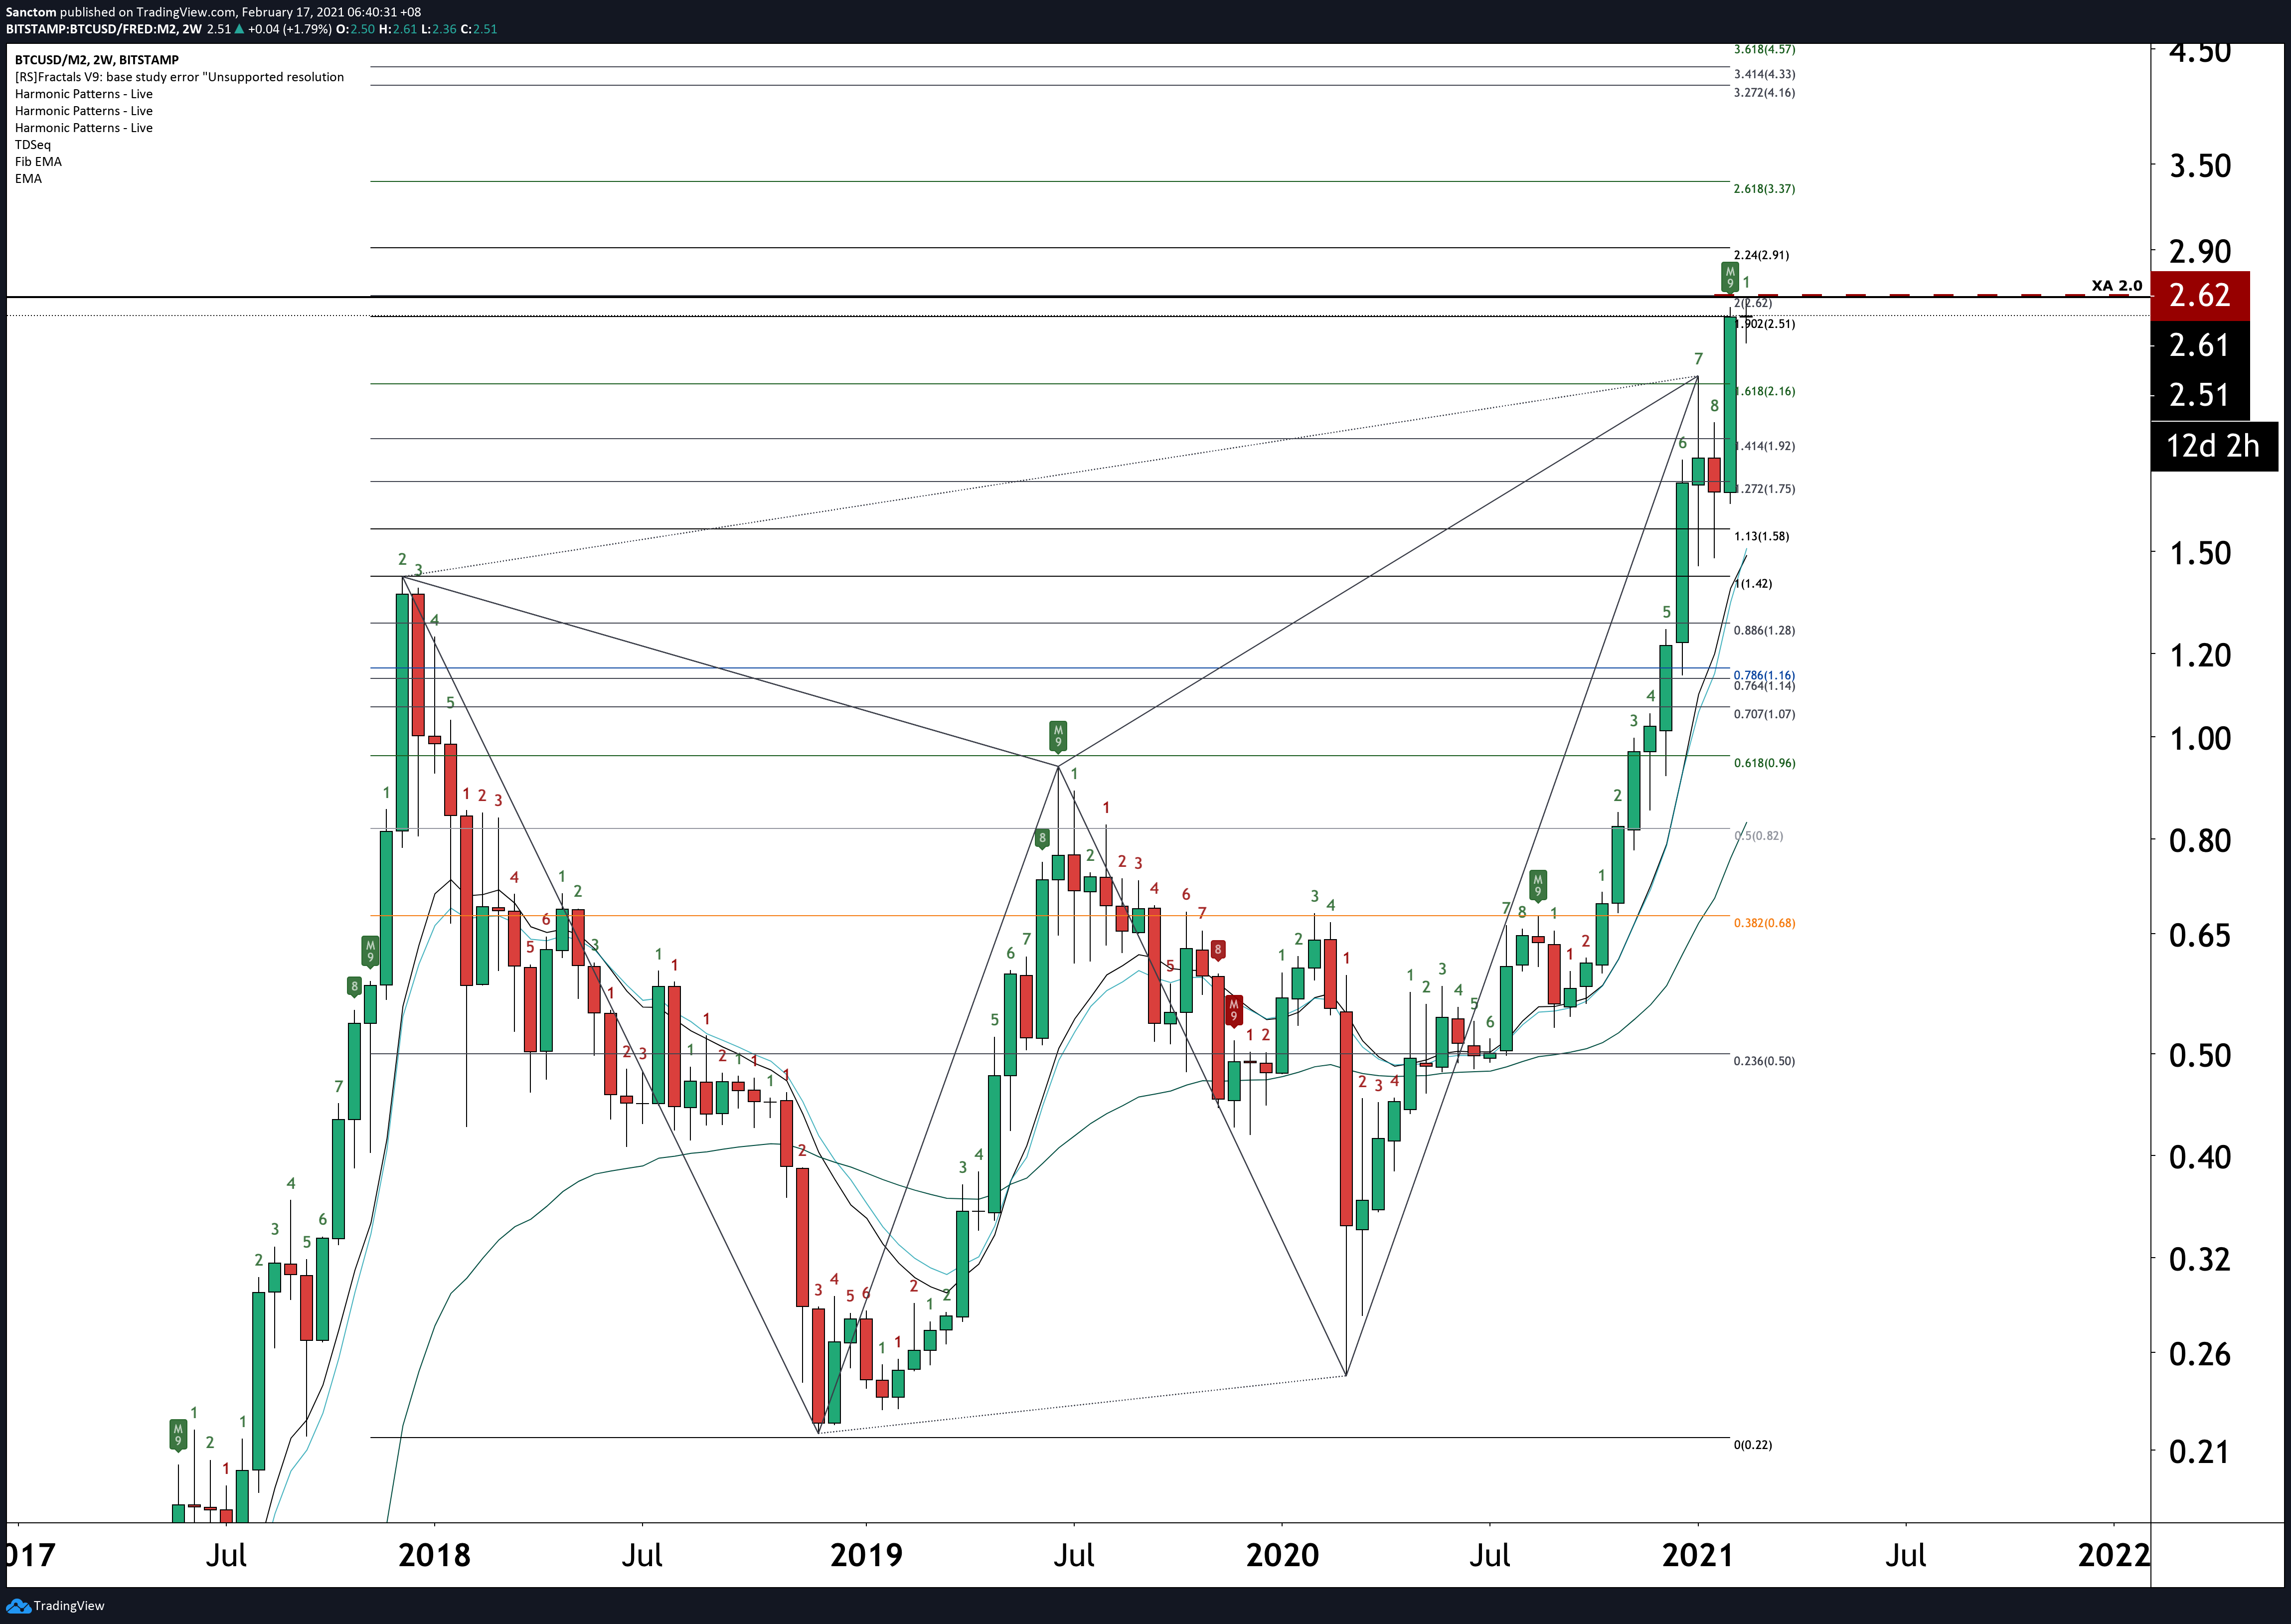The height and width of the screenshot is (1624, 2291).
Task: Click the BTCUSD/M2, 2W, BITSTAMP legend line
Action: click(97, 60)
